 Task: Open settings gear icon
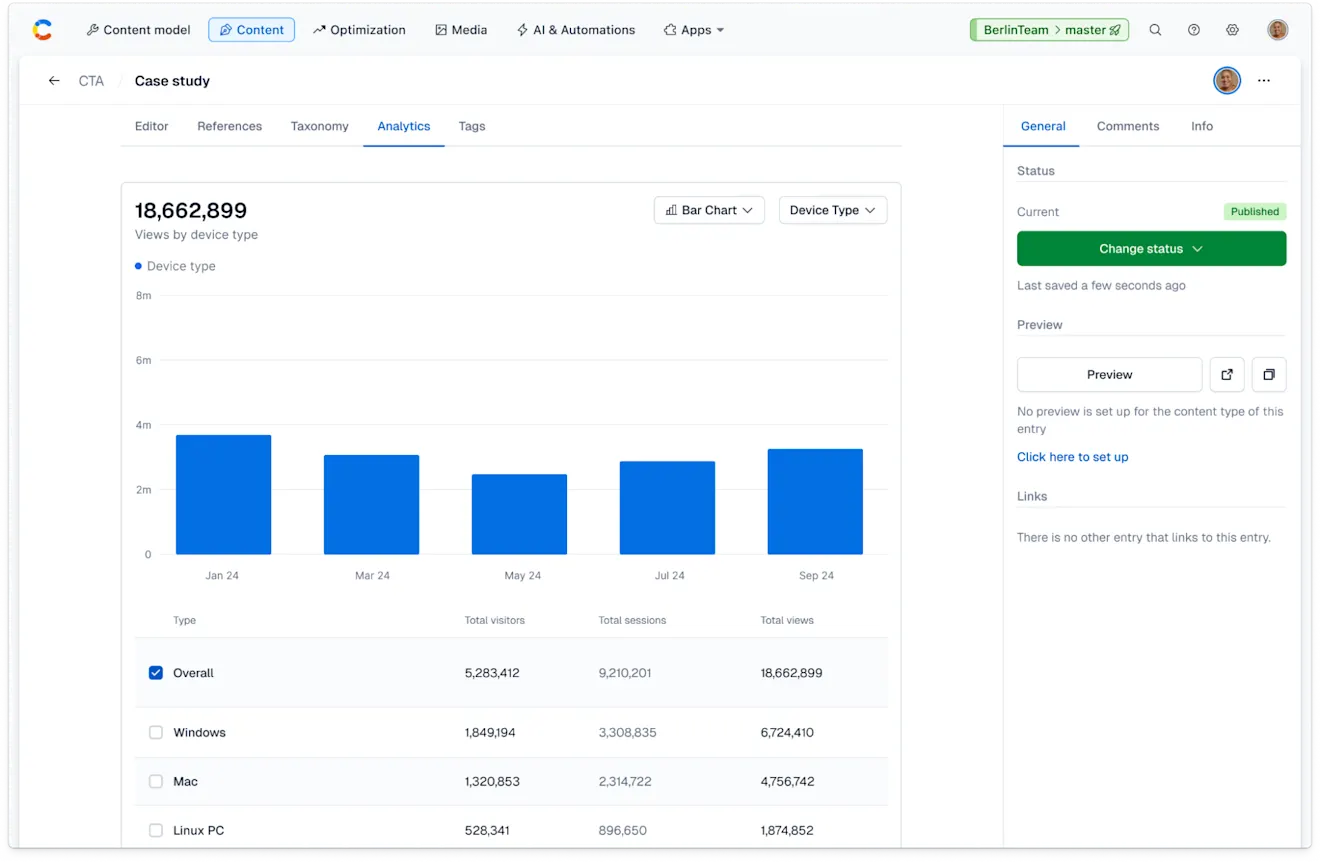1232,30
